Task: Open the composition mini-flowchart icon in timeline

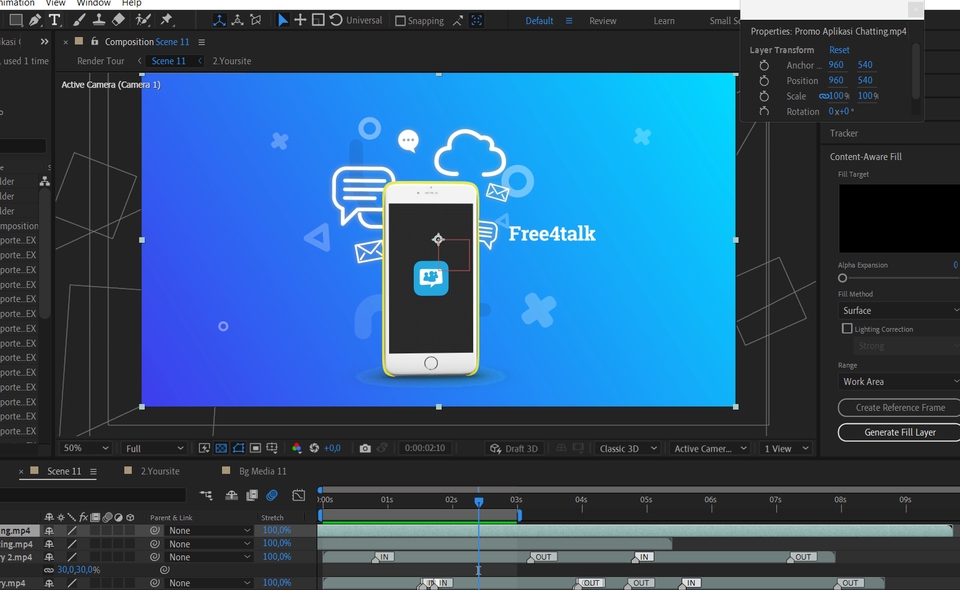Action: click(x=206, y=495)
